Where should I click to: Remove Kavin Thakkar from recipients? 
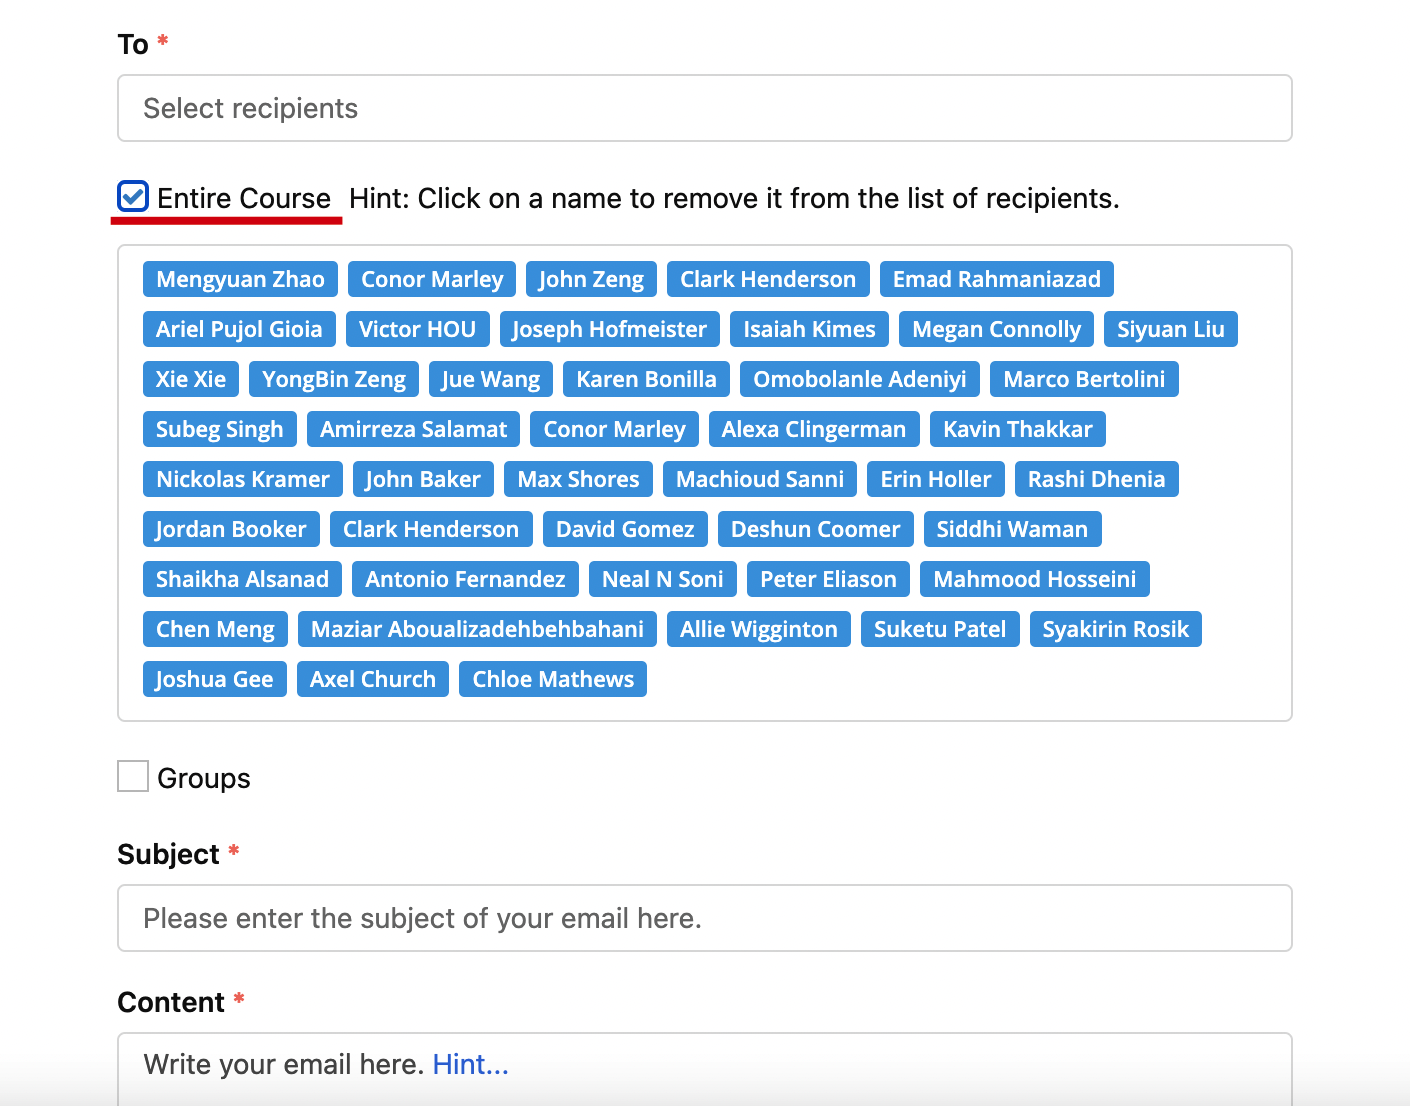point(1018,429)
